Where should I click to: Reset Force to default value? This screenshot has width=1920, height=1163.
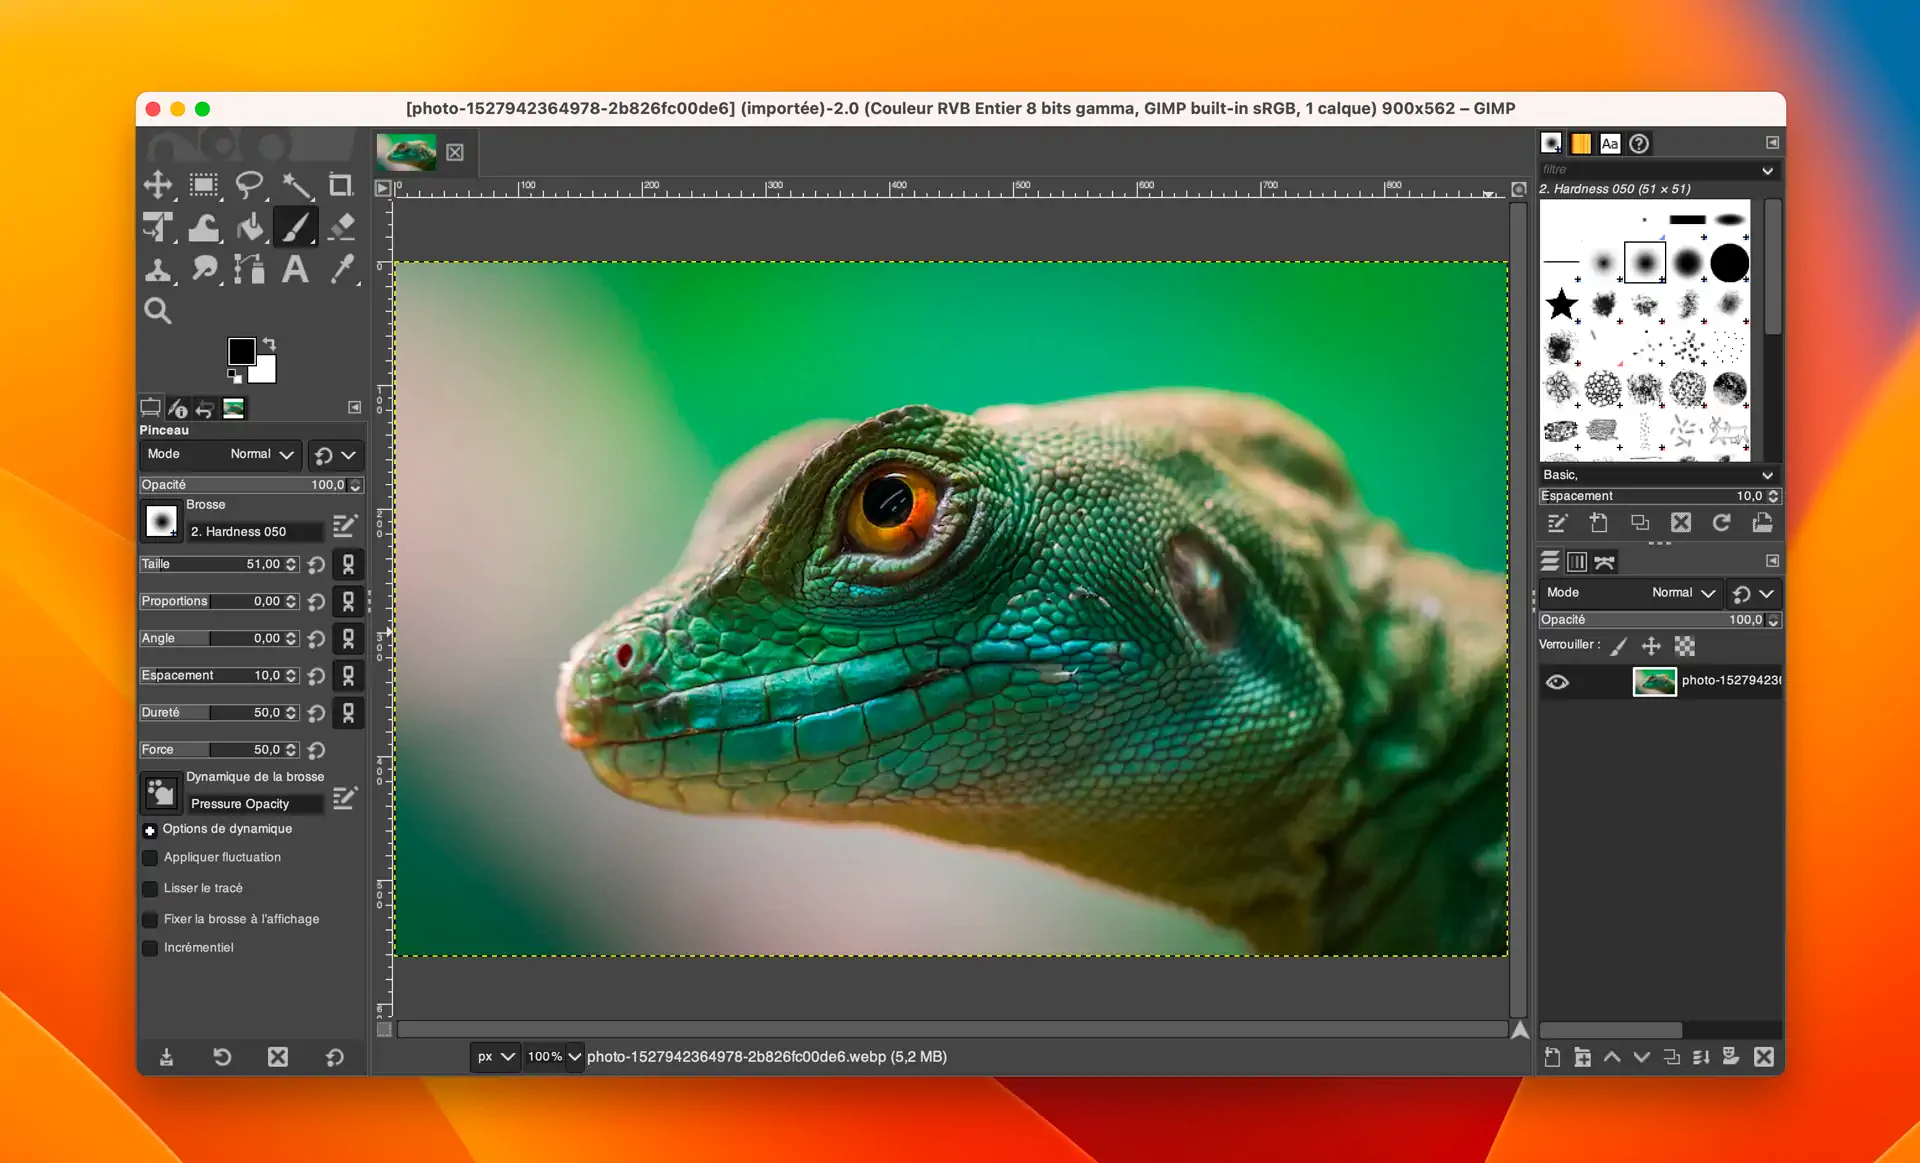click(x=316, y=750)
